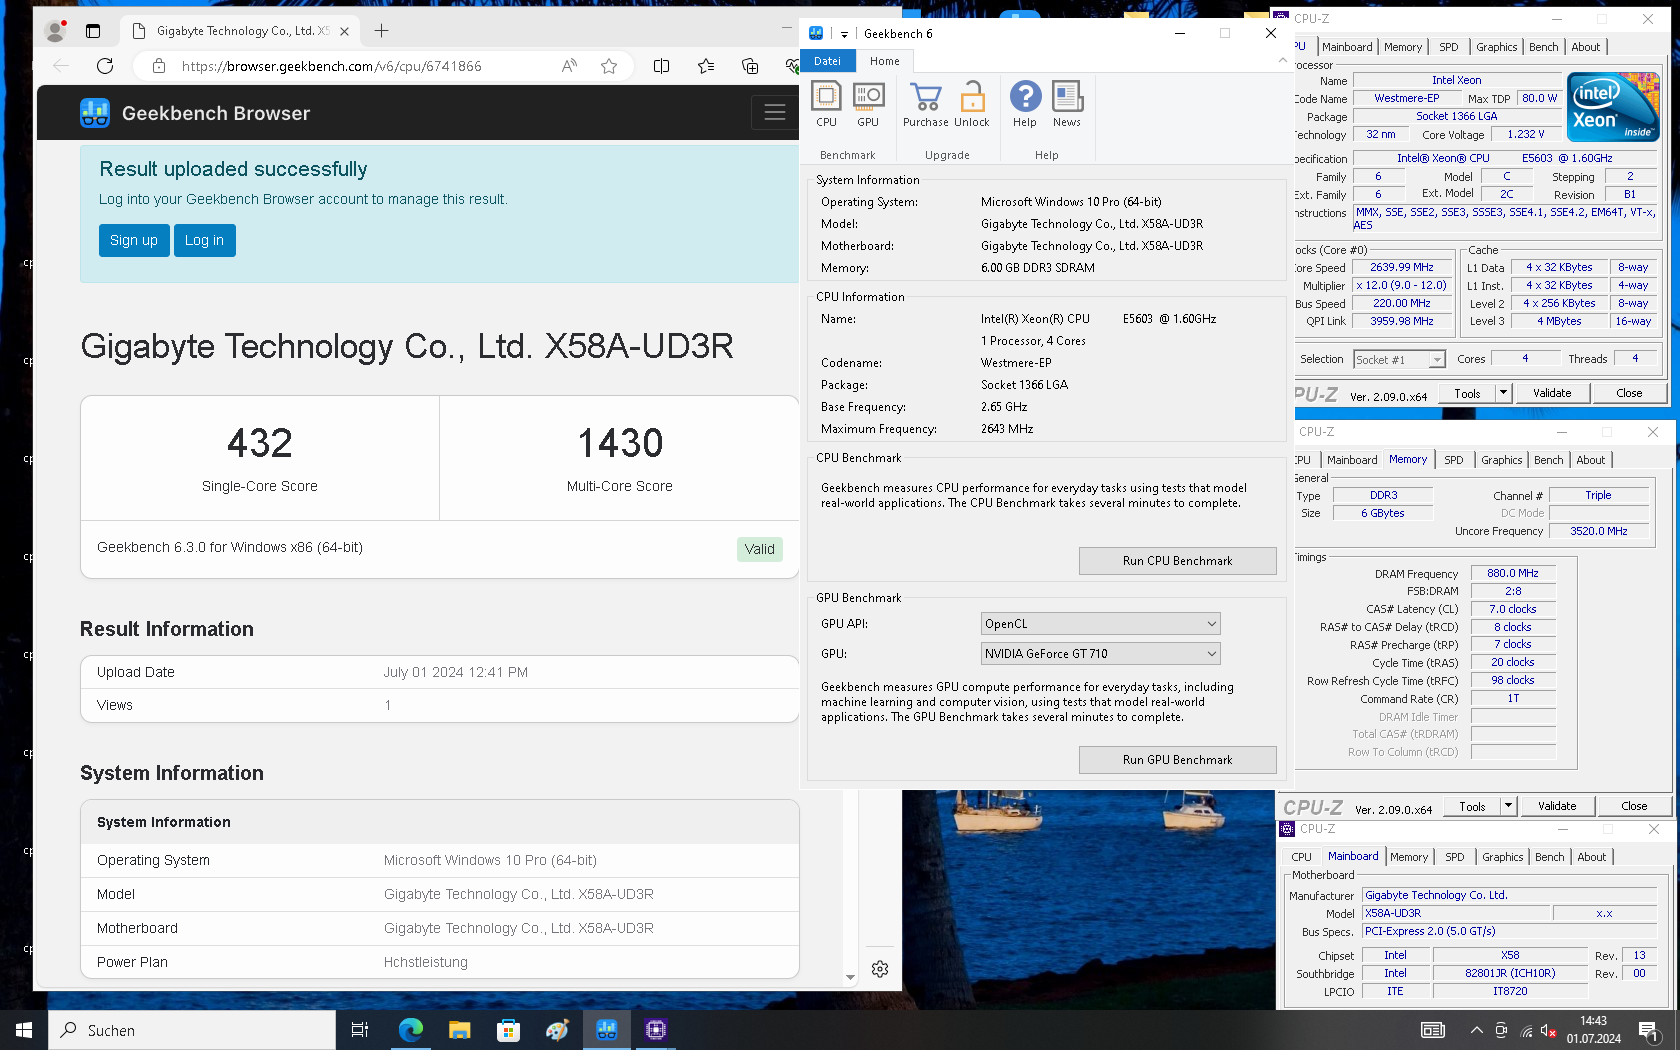Click the Geekbench Browser logo icon

coord(95,113)
